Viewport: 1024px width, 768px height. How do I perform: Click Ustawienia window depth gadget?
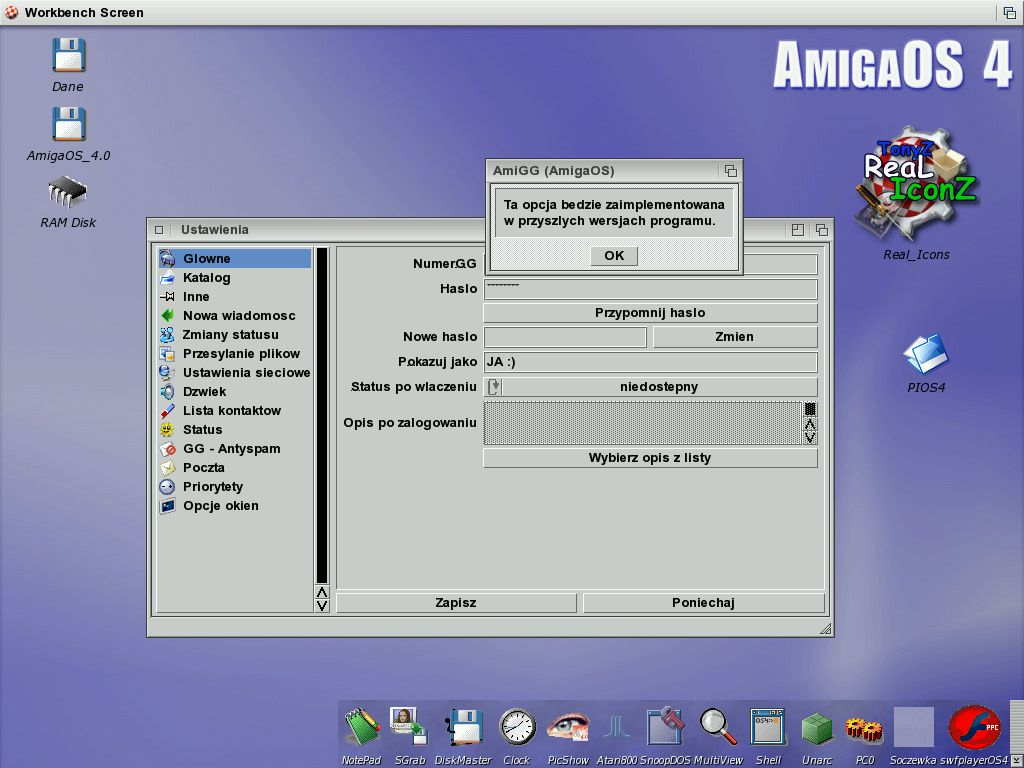tap(822, 230)
